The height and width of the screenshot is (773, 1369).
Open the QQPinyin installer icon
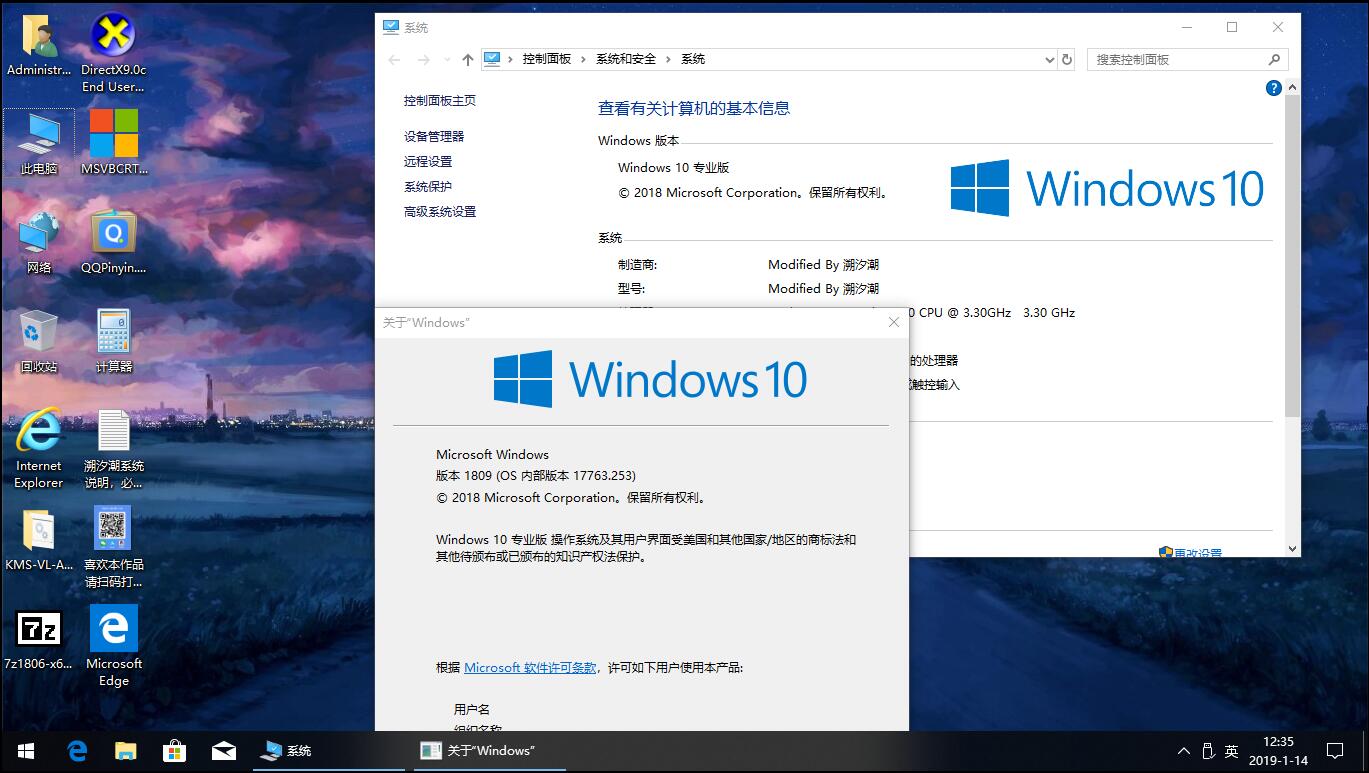pyautogui.click(x=113, y=243)
